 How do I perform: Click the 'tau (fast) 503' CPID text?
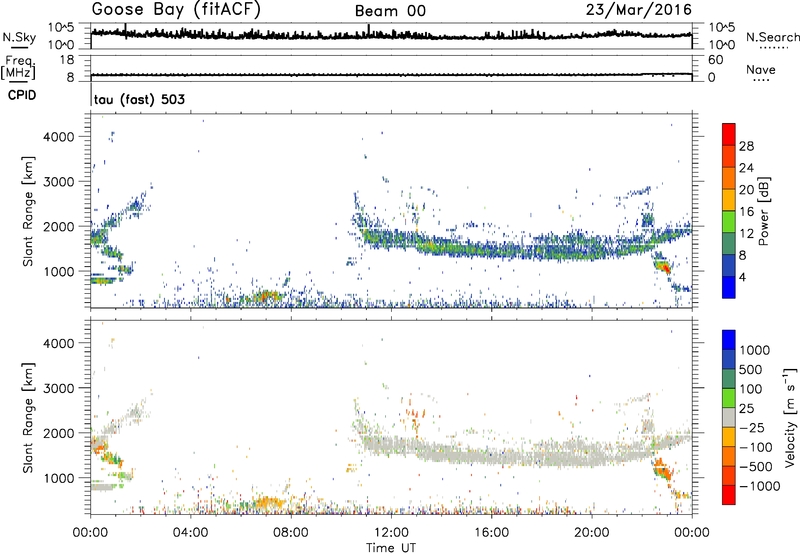click(139, 99)
